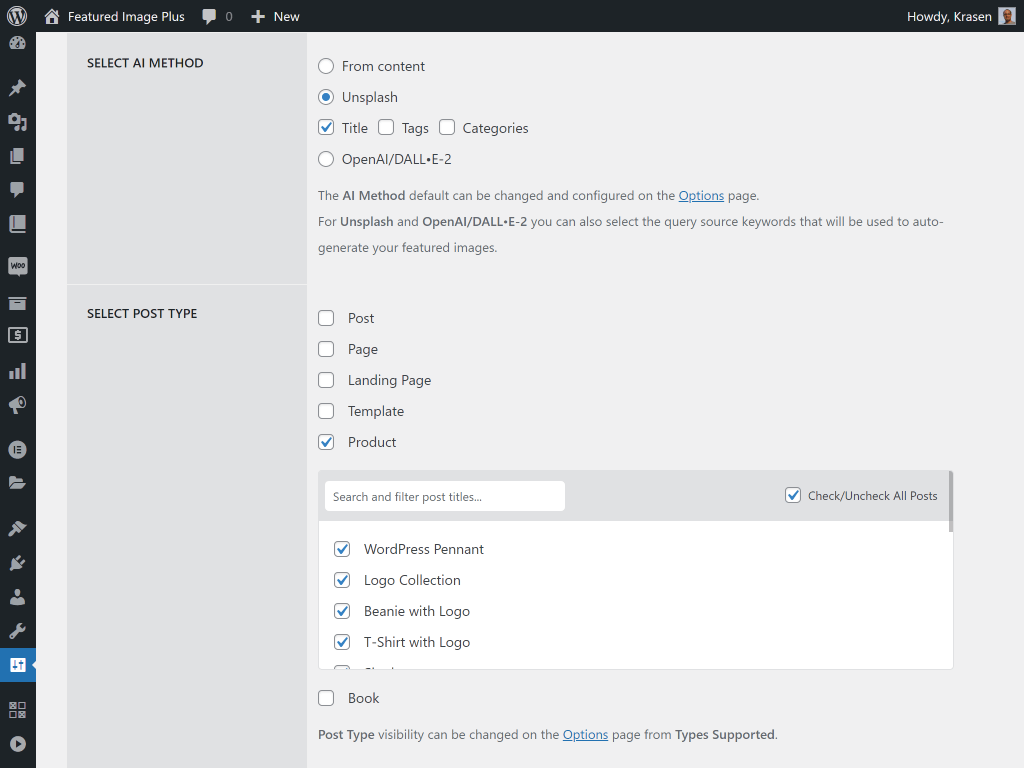
Task: Click the SELECT AI METHOD heading
Action: coord(145,63)
